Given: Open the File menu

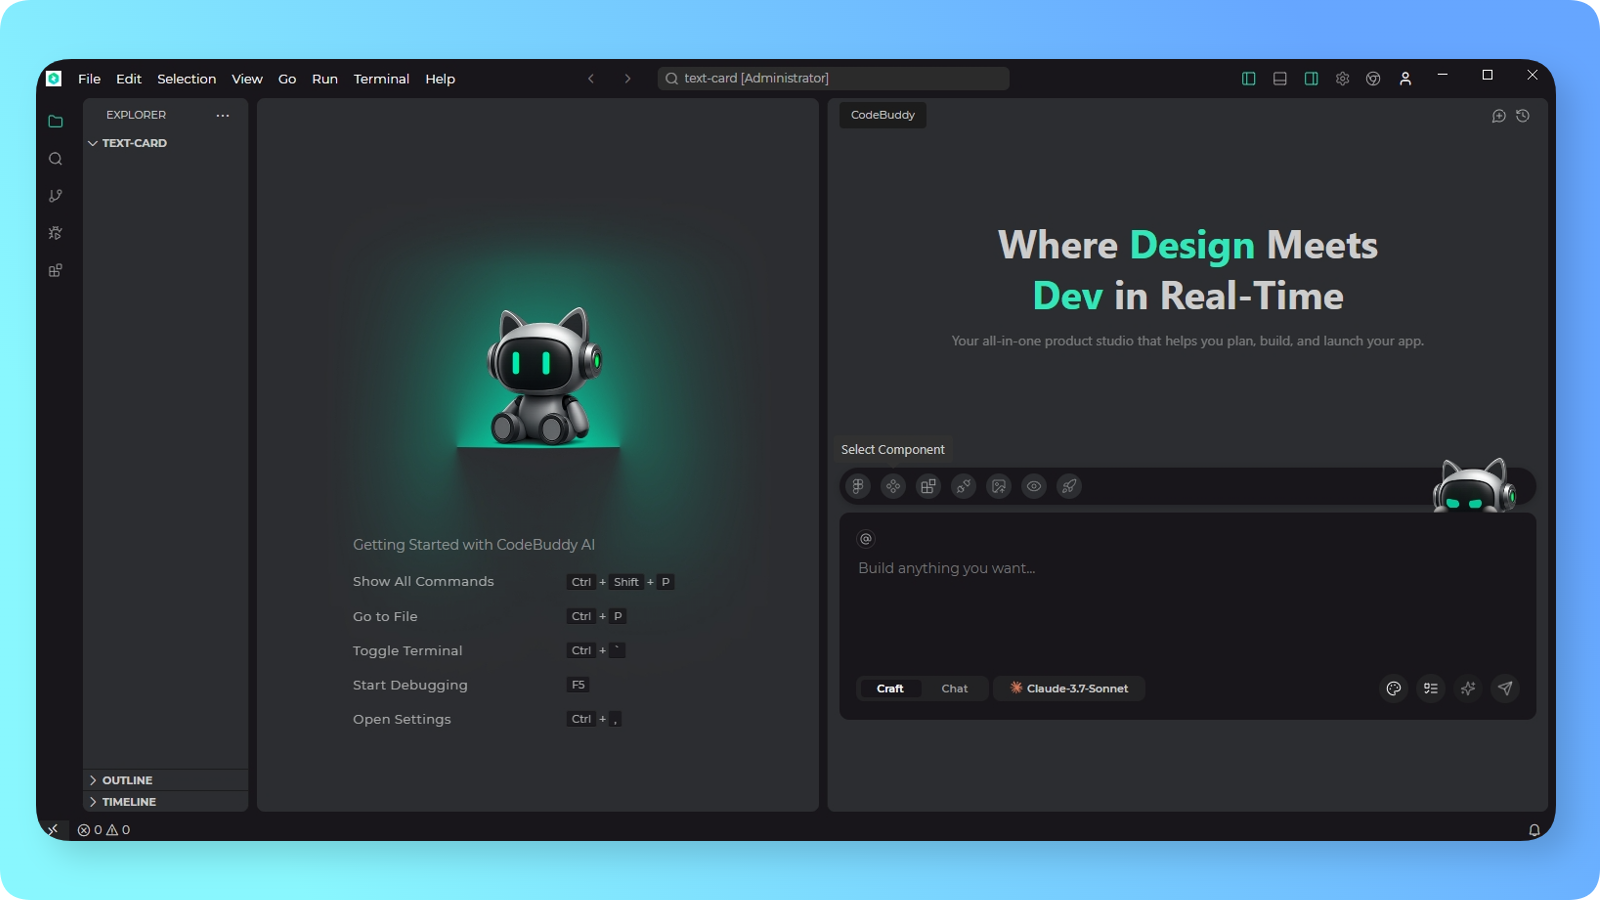Looking at the screenshot, I should 89,79.
